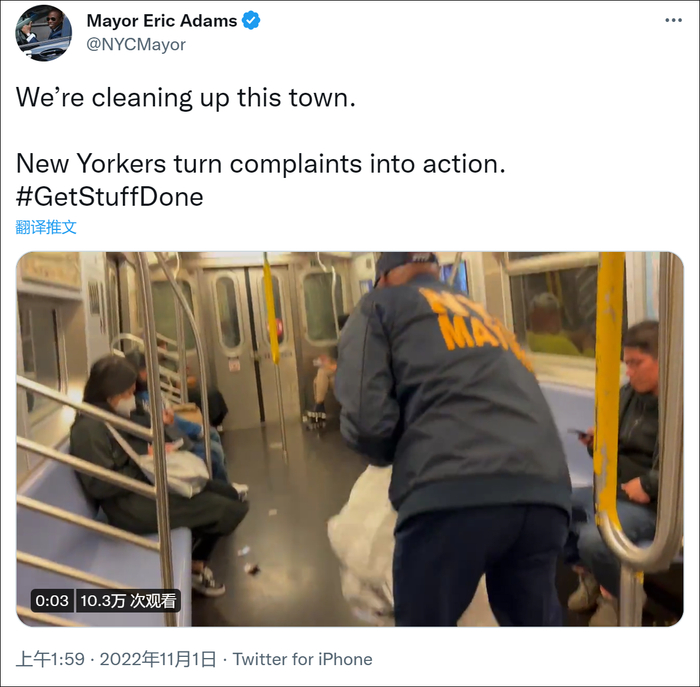
Task: Click the blue verified checkmark badge
Action: pos(251,21)
